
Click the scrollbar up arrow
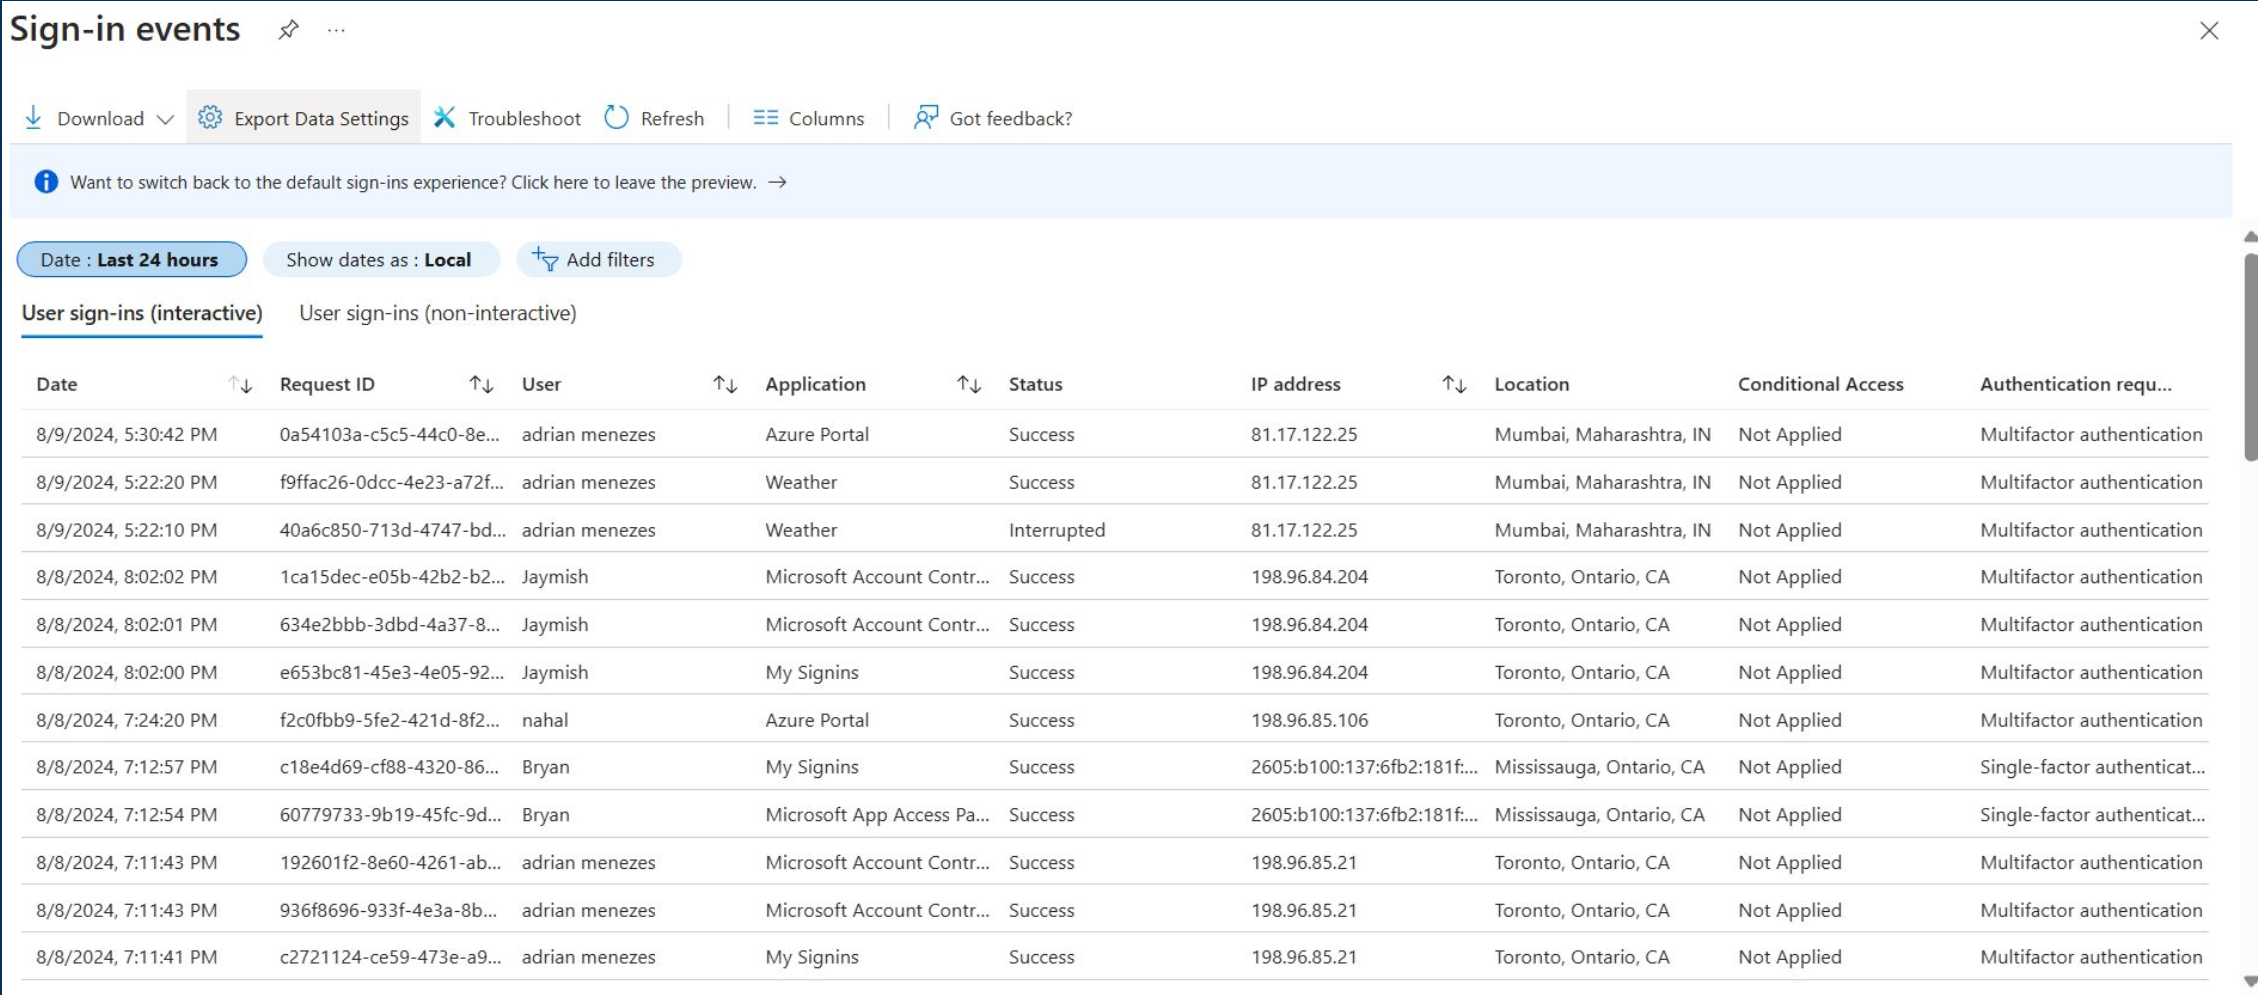coord(2250,237)
